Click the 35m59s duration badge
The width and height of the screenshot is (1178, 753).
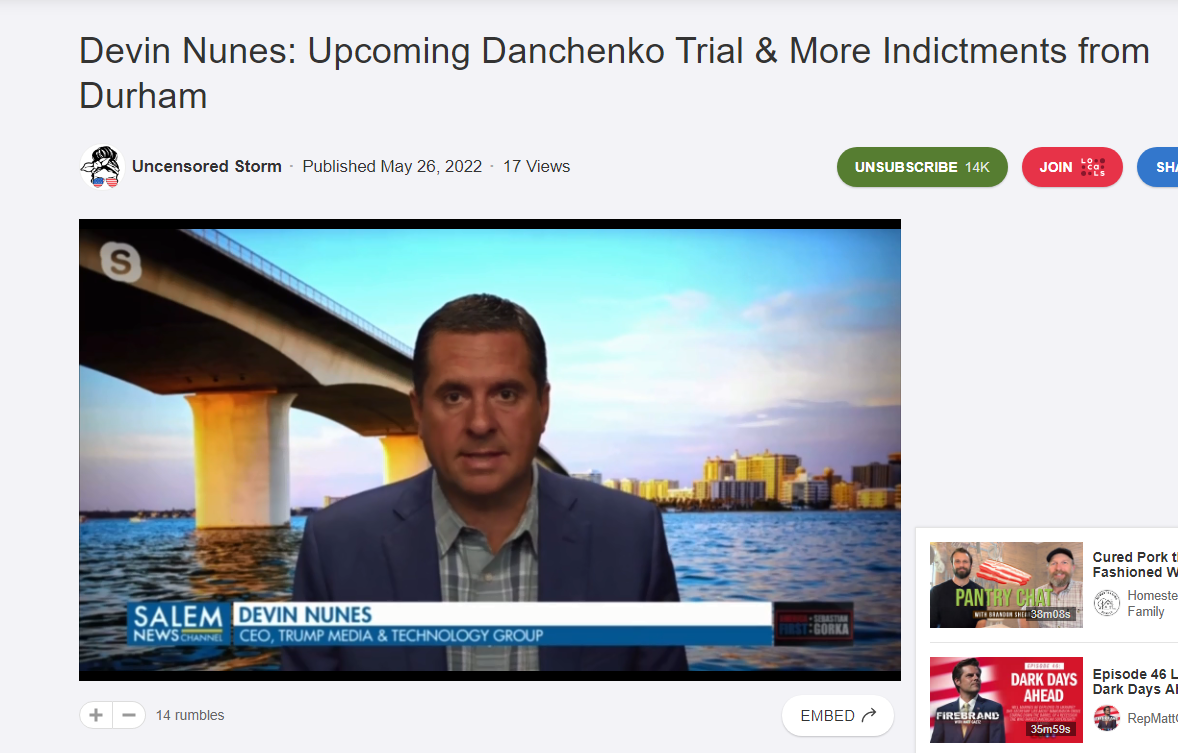pos(1050,729)
